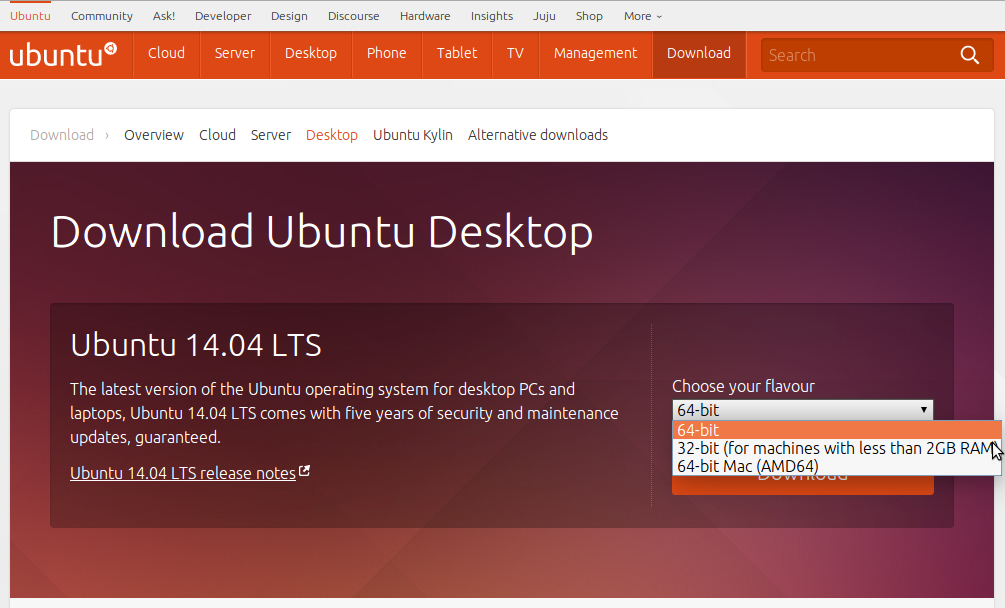
Task: Expand the More dropdown
Action: pos(642,16)
